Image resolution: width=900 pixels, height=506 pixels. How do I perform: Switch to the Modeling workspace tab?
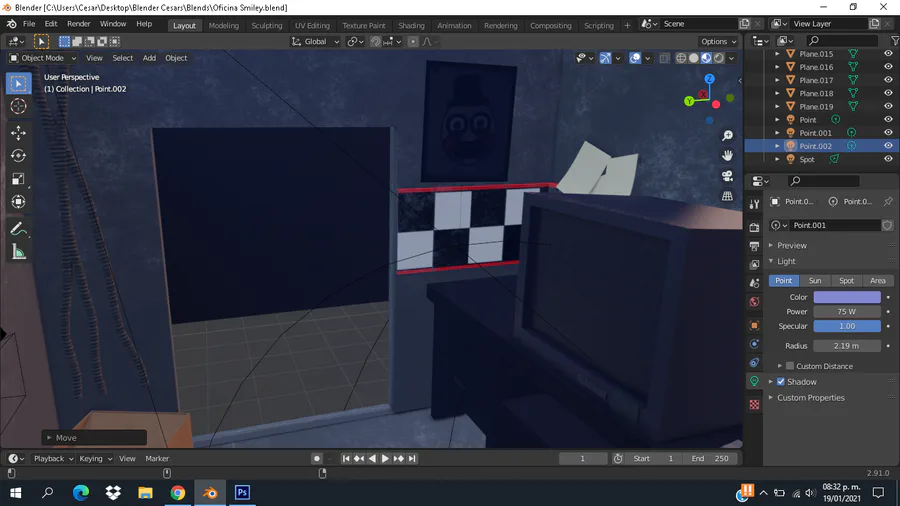pyautogui.click(x=223, y=25)
